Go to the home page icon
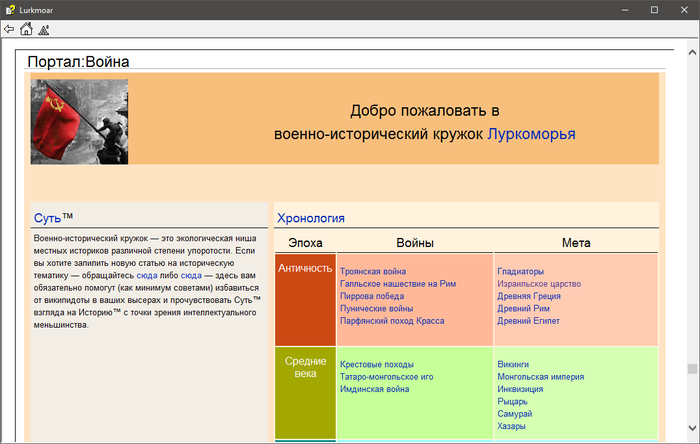 click(26, 29)
